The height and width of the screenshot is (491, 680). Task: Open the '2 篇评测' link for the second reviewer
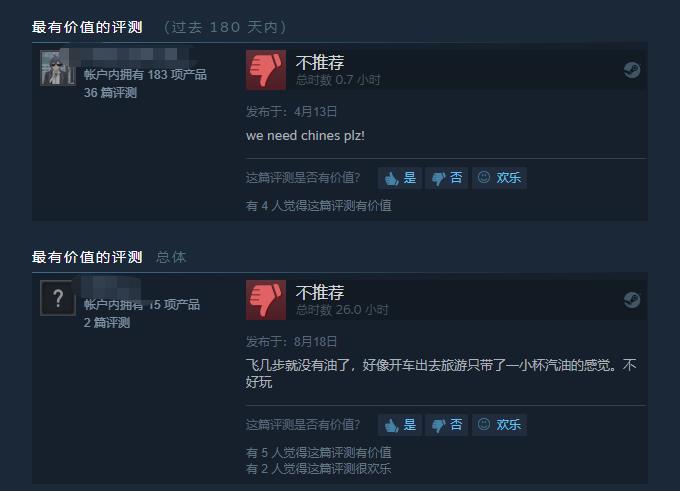pos(107,322)
